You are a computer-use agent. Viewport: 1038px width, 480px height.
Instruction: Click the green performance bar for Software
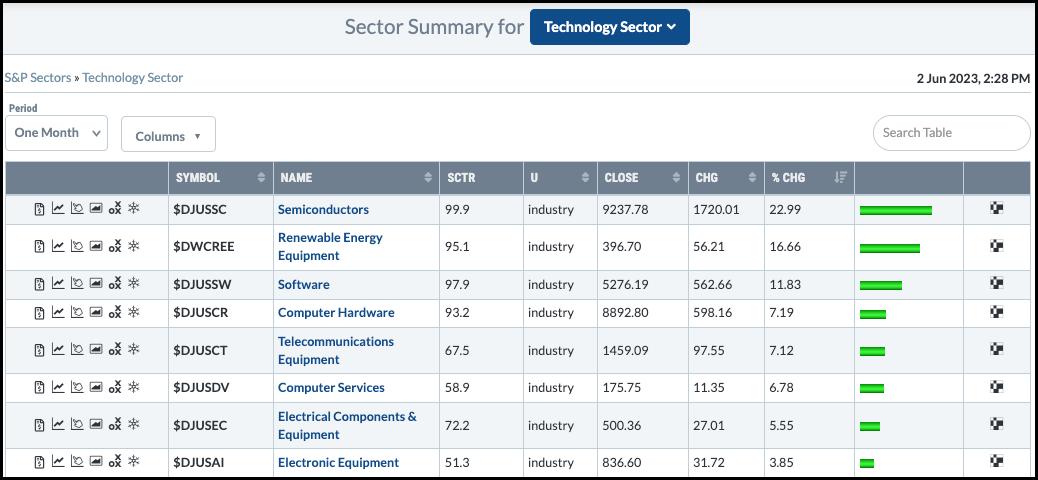click(x=880, y=285)
